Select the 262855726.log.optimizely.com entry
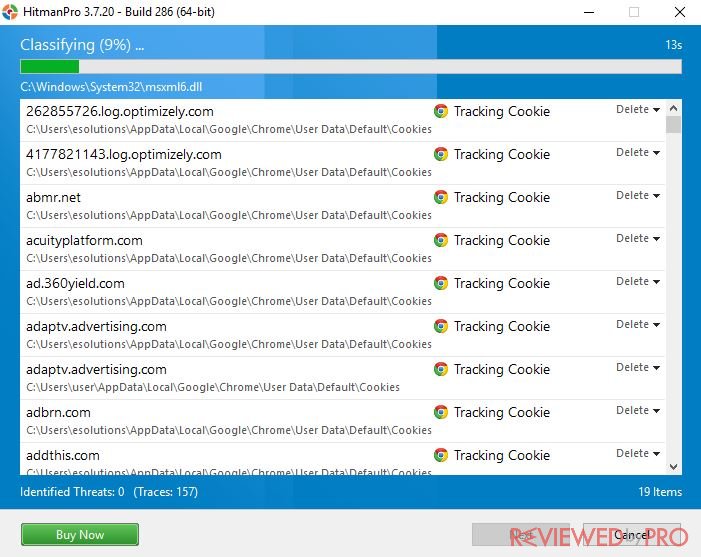 (x=342, y=120)
